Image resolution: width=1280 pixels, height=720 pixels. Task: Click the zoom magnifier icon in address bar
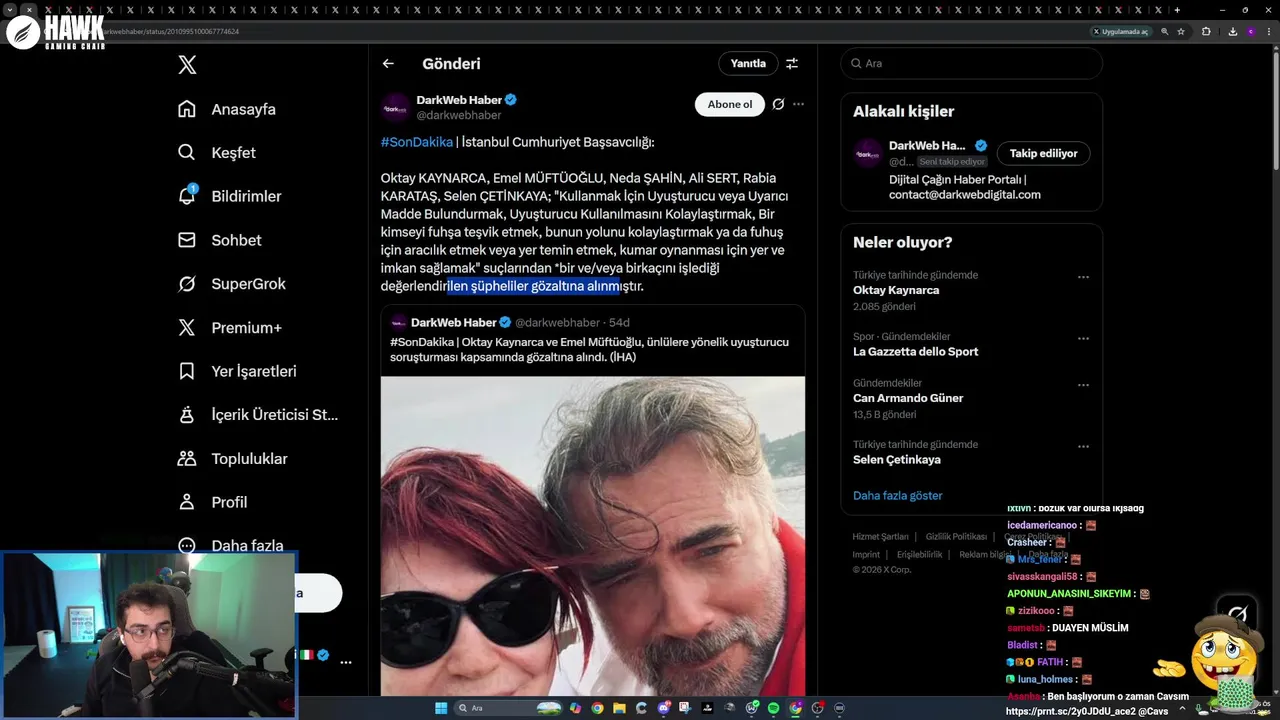[1165, 31]
